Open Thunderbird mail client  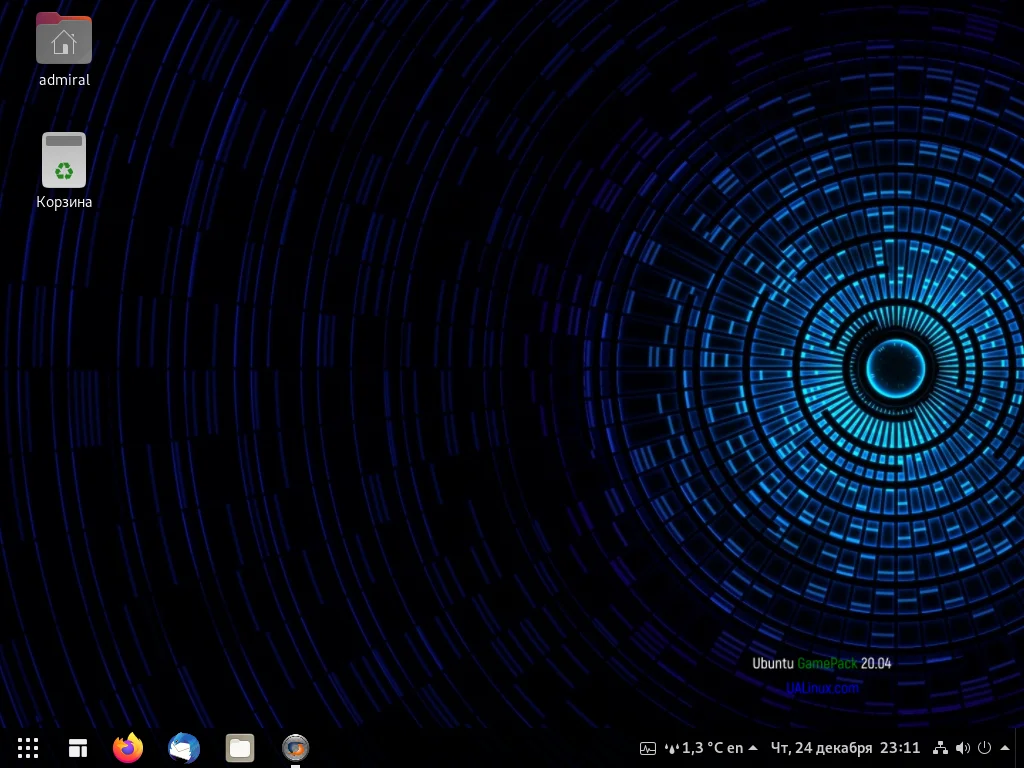(184, 748)
